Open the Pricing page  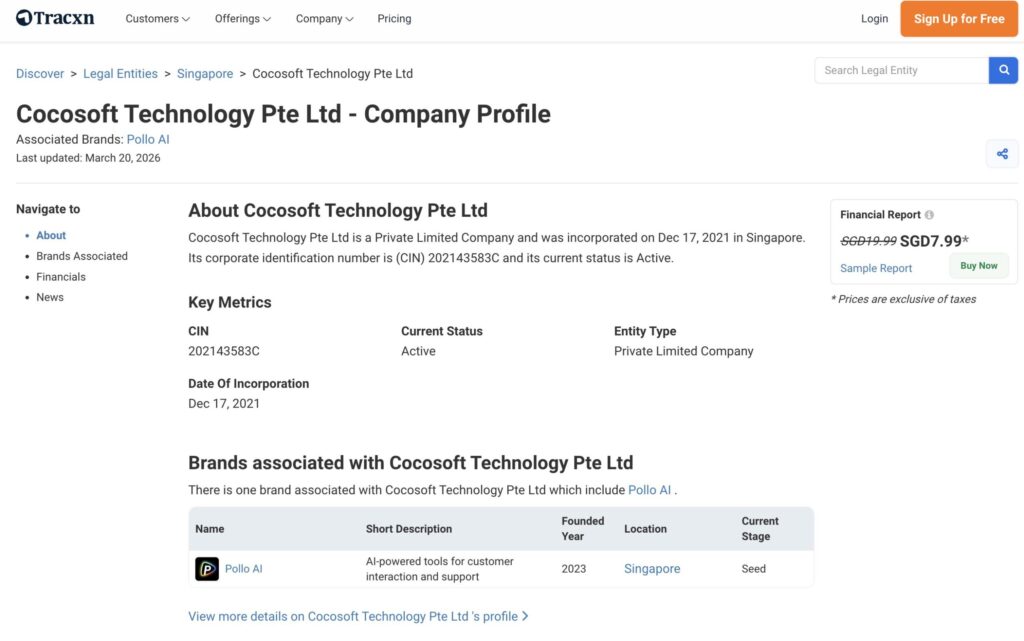[x=394, y=19]
